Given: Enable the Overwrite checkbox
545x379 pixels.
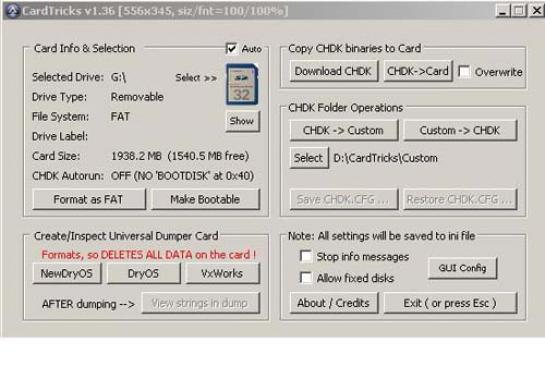Looking at the screenshot, I should [x=464, y=72].
